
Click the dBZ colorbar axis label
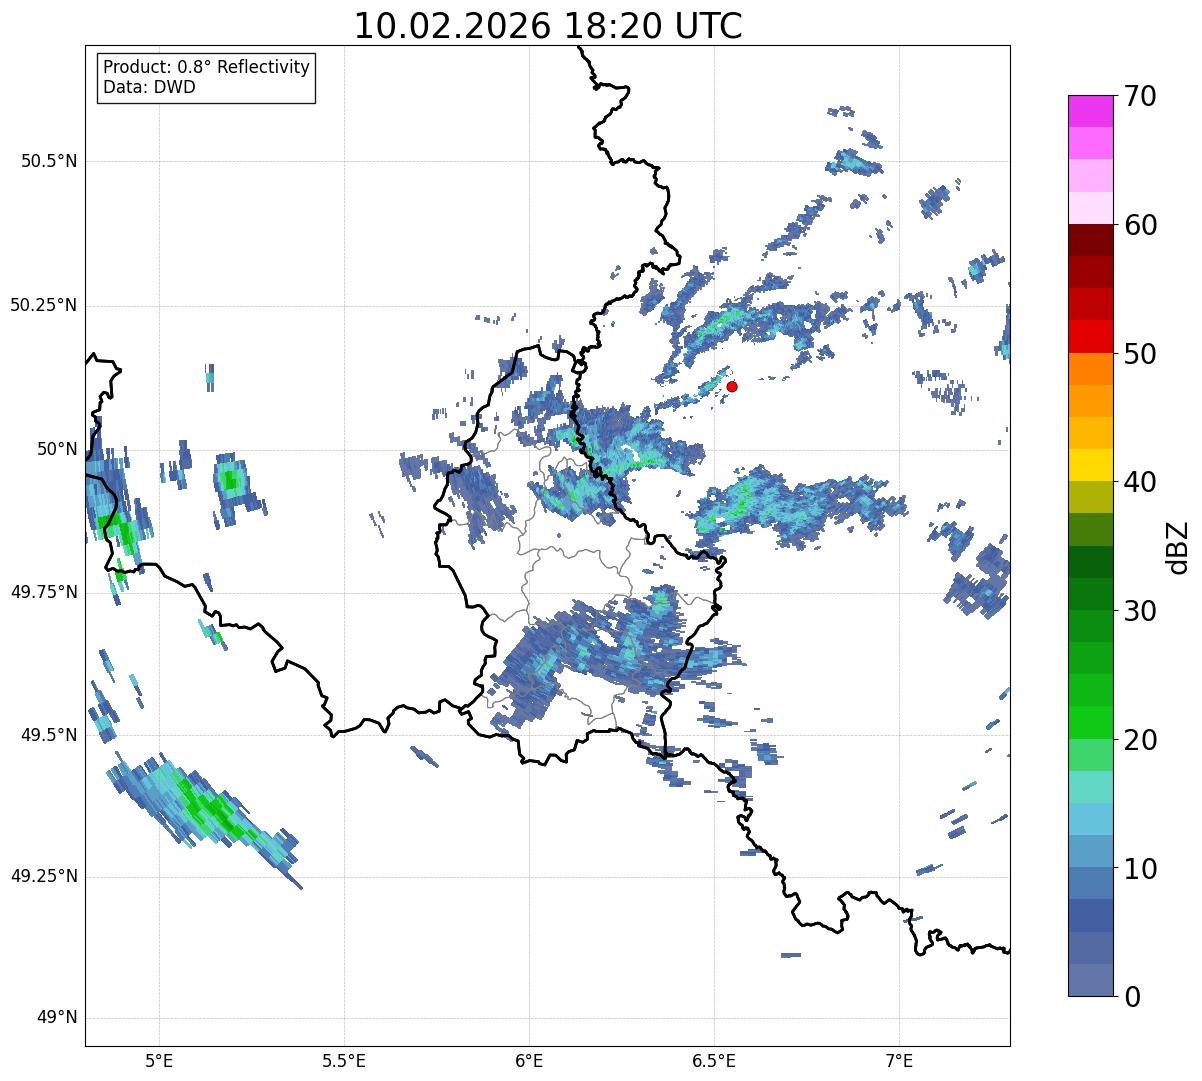tap(1178, 546)
